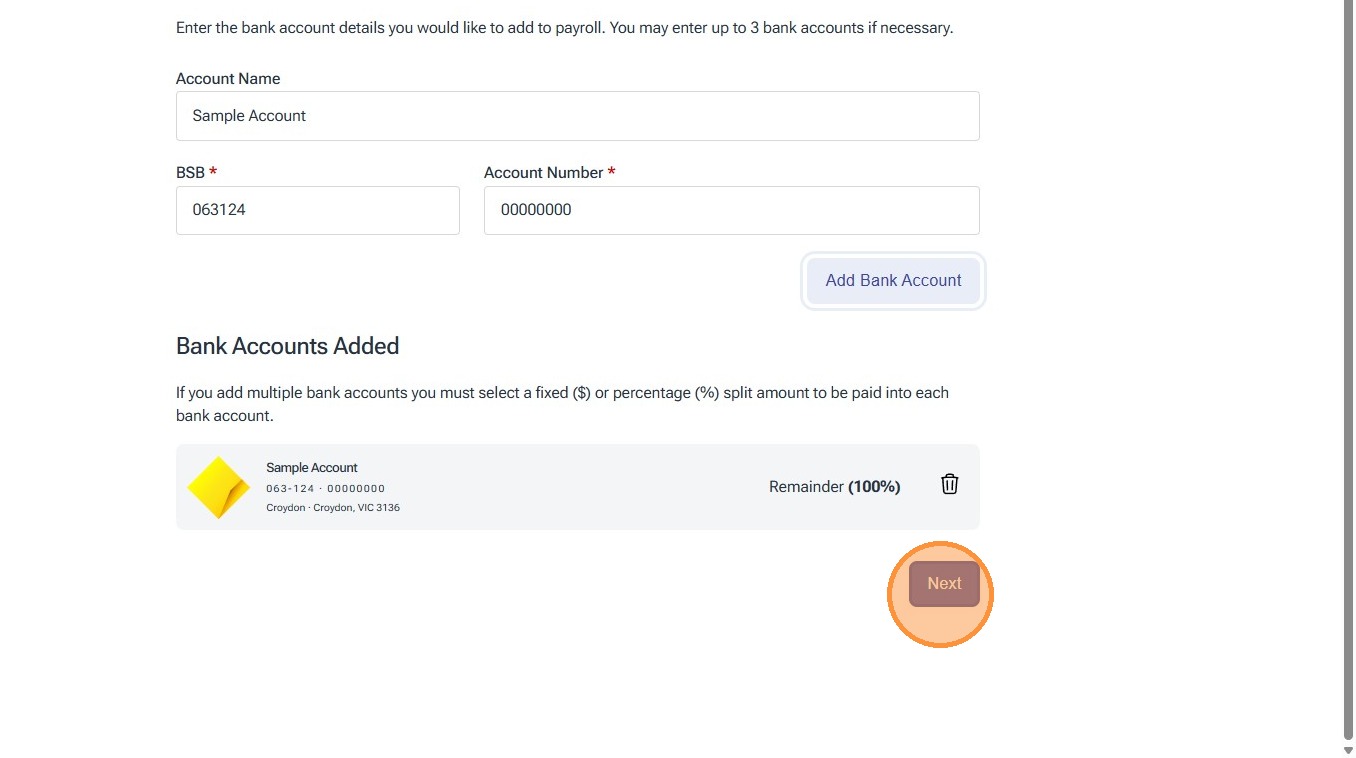Click the Add Bank Account button
The width and height of the screenshot is (1356, 758).
(893, 281)
